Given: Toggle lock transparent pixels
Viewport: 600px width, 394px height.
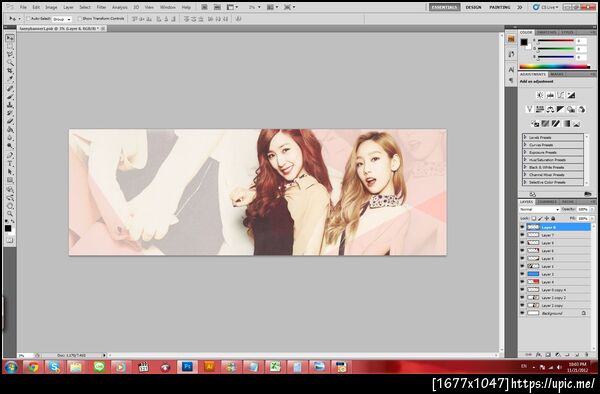Looking at the screenshot, I should click(x=534, y=218).
